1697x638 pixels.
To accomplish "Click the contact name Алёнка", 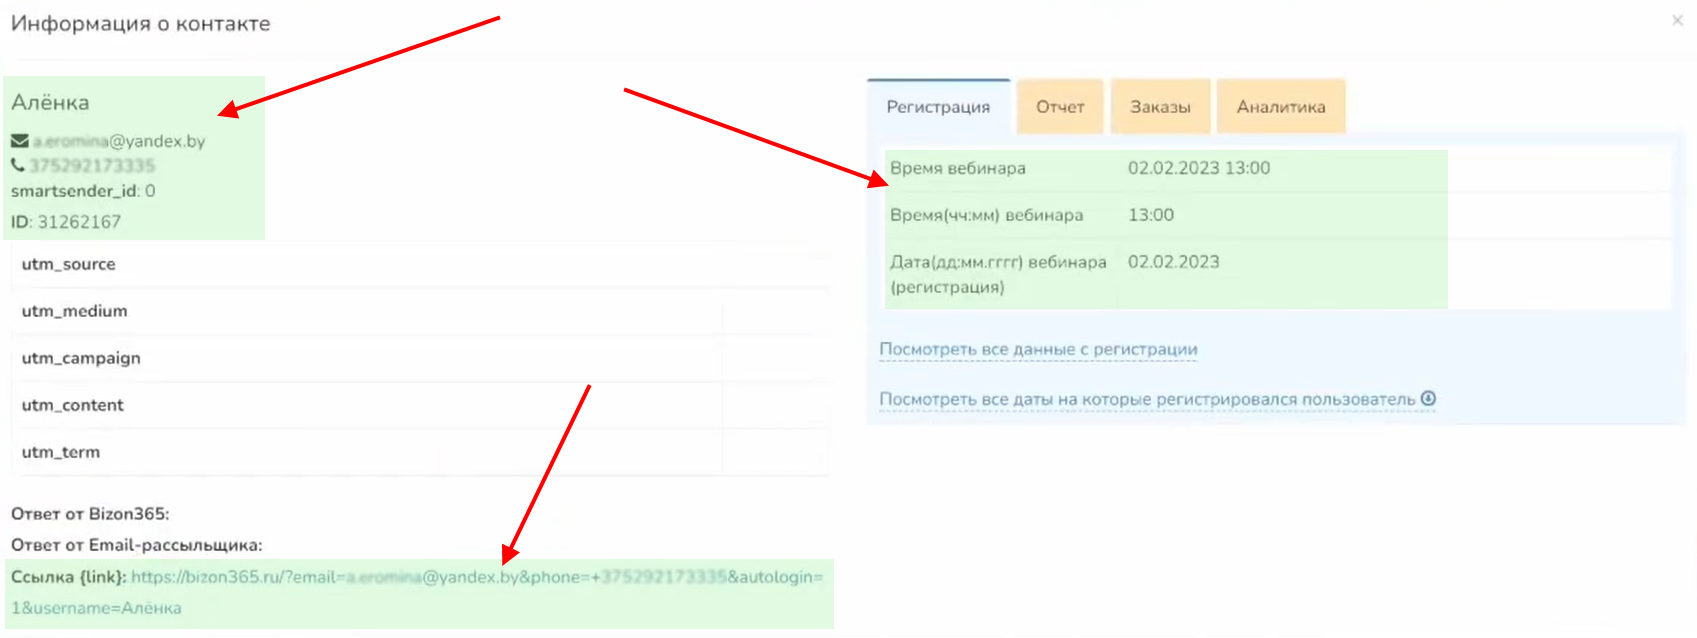I will (x=50, y=102).
